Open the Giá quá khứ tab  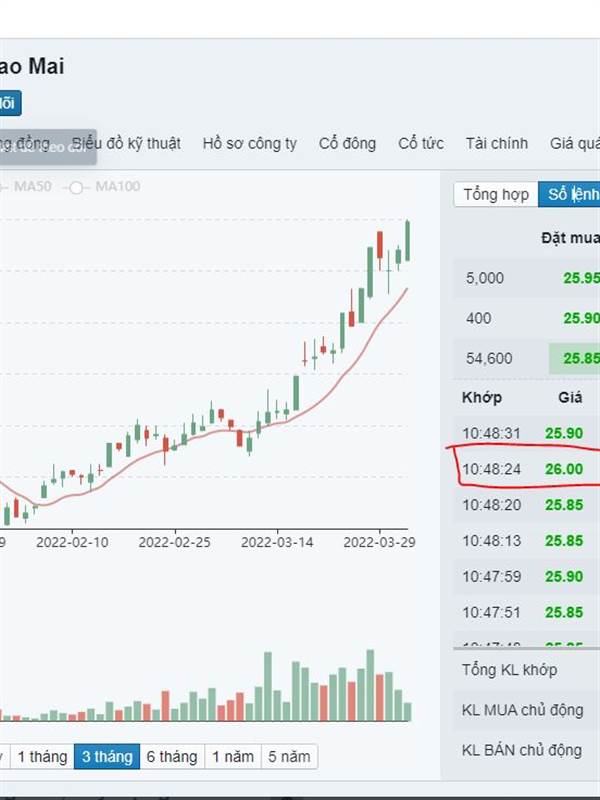pyautogui.click(x=575, y=143)
